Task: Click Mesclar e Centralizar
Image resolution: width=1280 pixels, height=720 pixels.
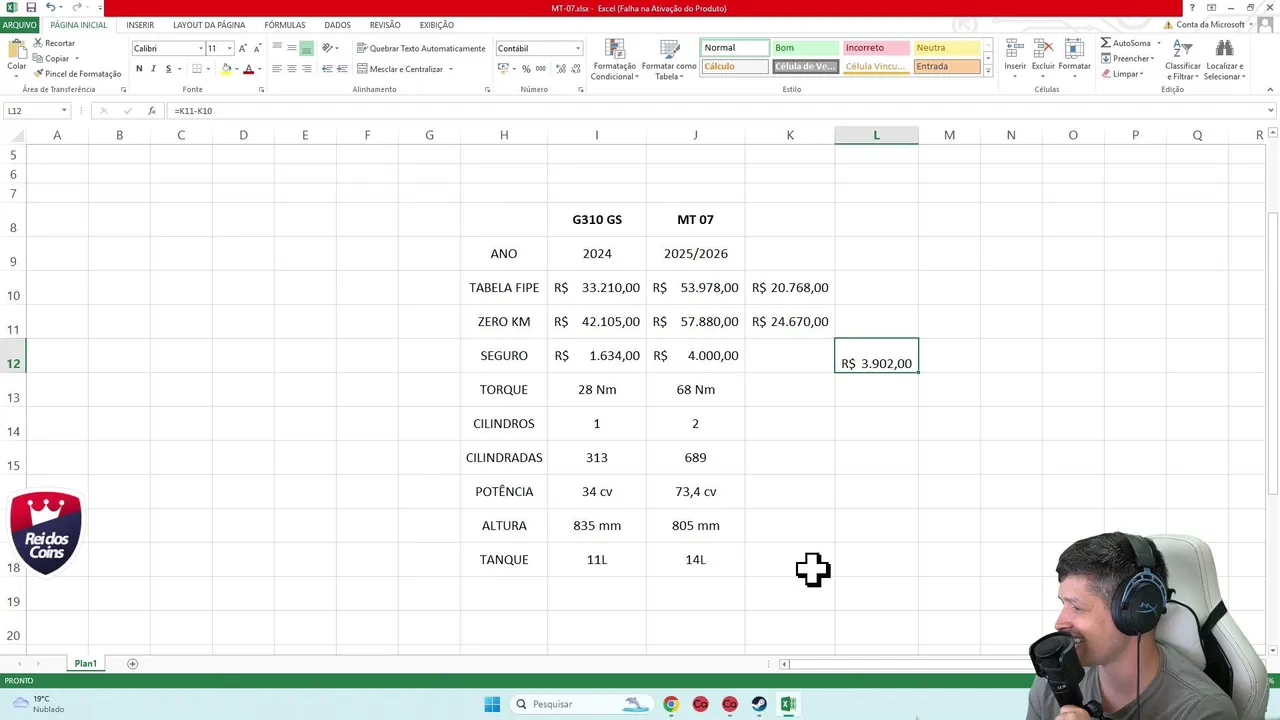Action: (x=399, y=69)
